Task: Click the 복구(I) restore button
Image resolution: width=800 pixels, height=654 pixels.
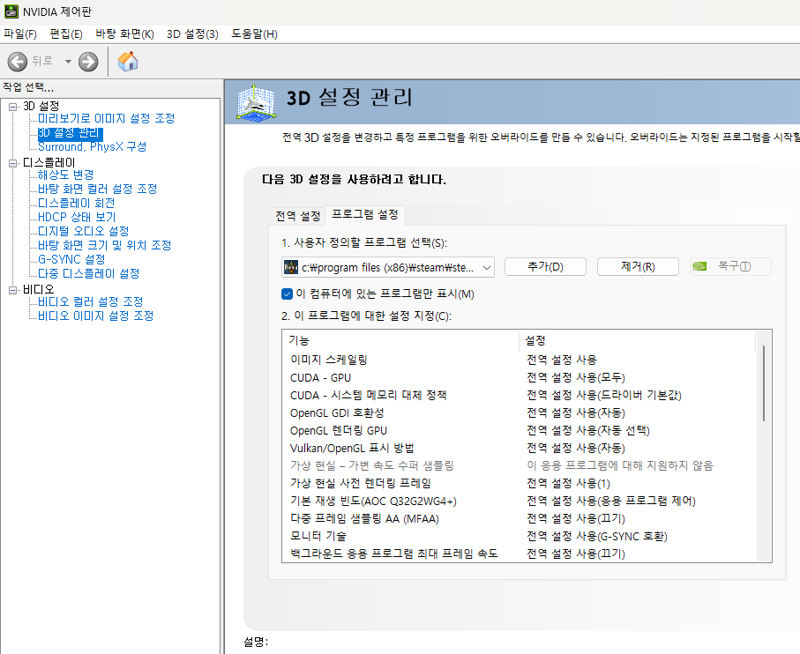Action: coord(731,267)
